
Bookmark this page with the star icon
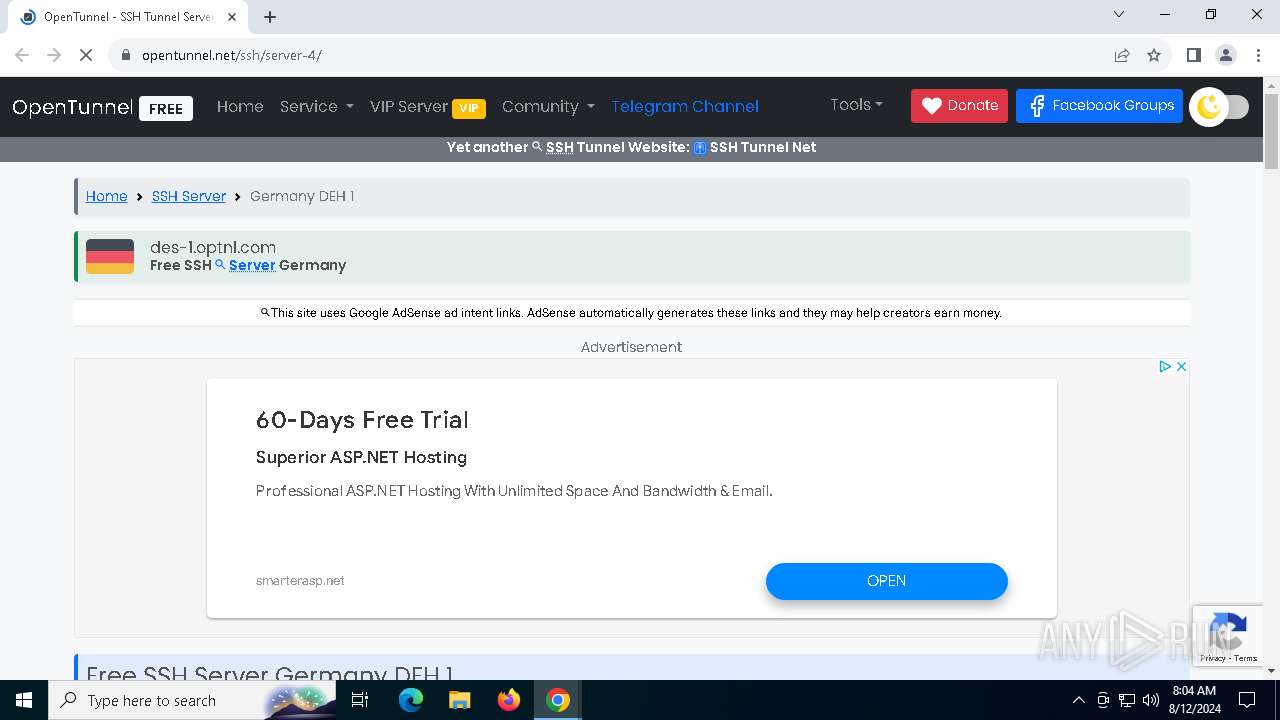click(1154, 55)
